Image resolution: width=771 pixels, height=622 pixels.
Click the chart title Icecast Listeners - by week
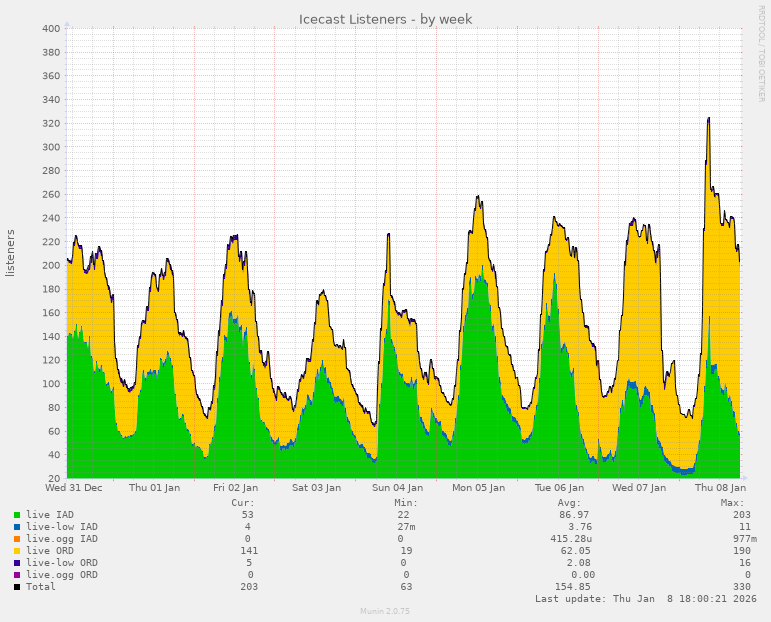pyautogui.click(x=385, y=19)
